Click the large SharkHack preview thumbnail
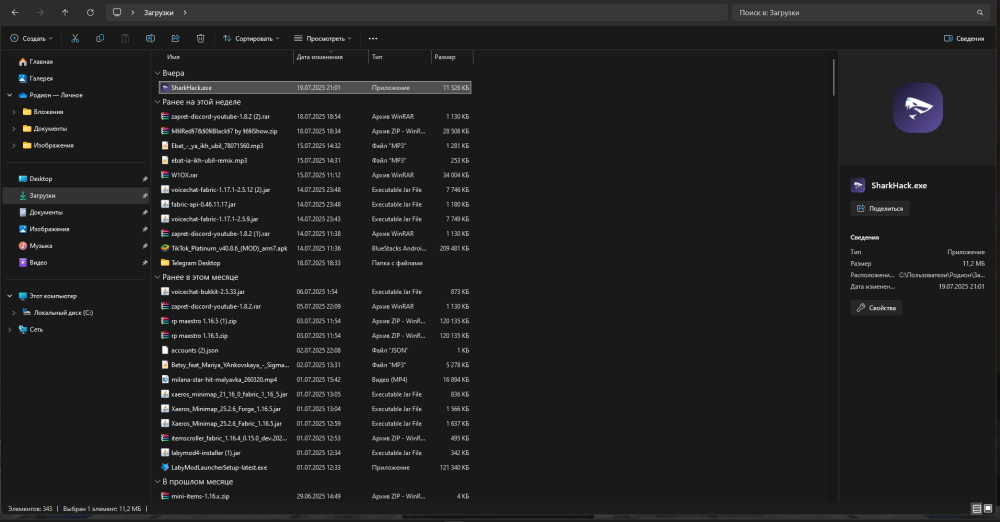The width and height of the screenshot is (1000, 522). click(x=918, y=107)
